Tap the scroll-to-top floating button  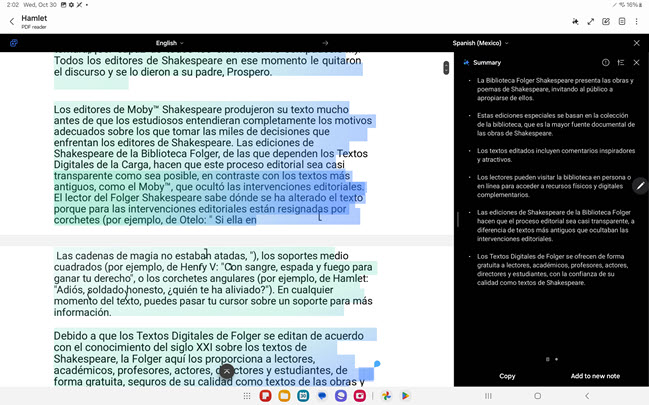pos(227,371)
